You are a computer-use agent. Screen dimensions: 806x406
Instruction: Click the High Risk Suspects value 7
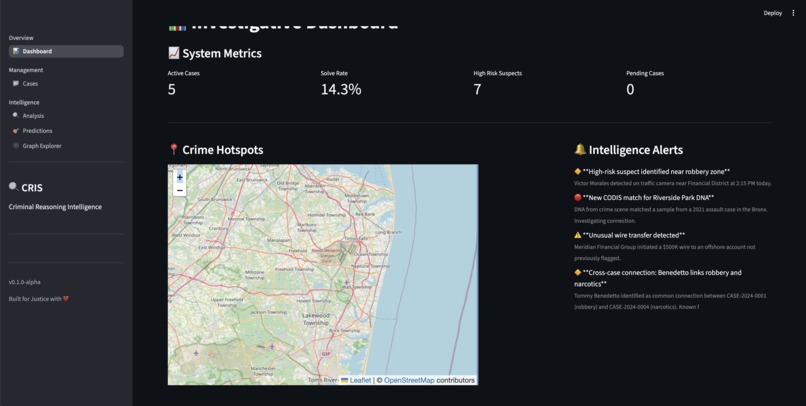click(478, 89)
